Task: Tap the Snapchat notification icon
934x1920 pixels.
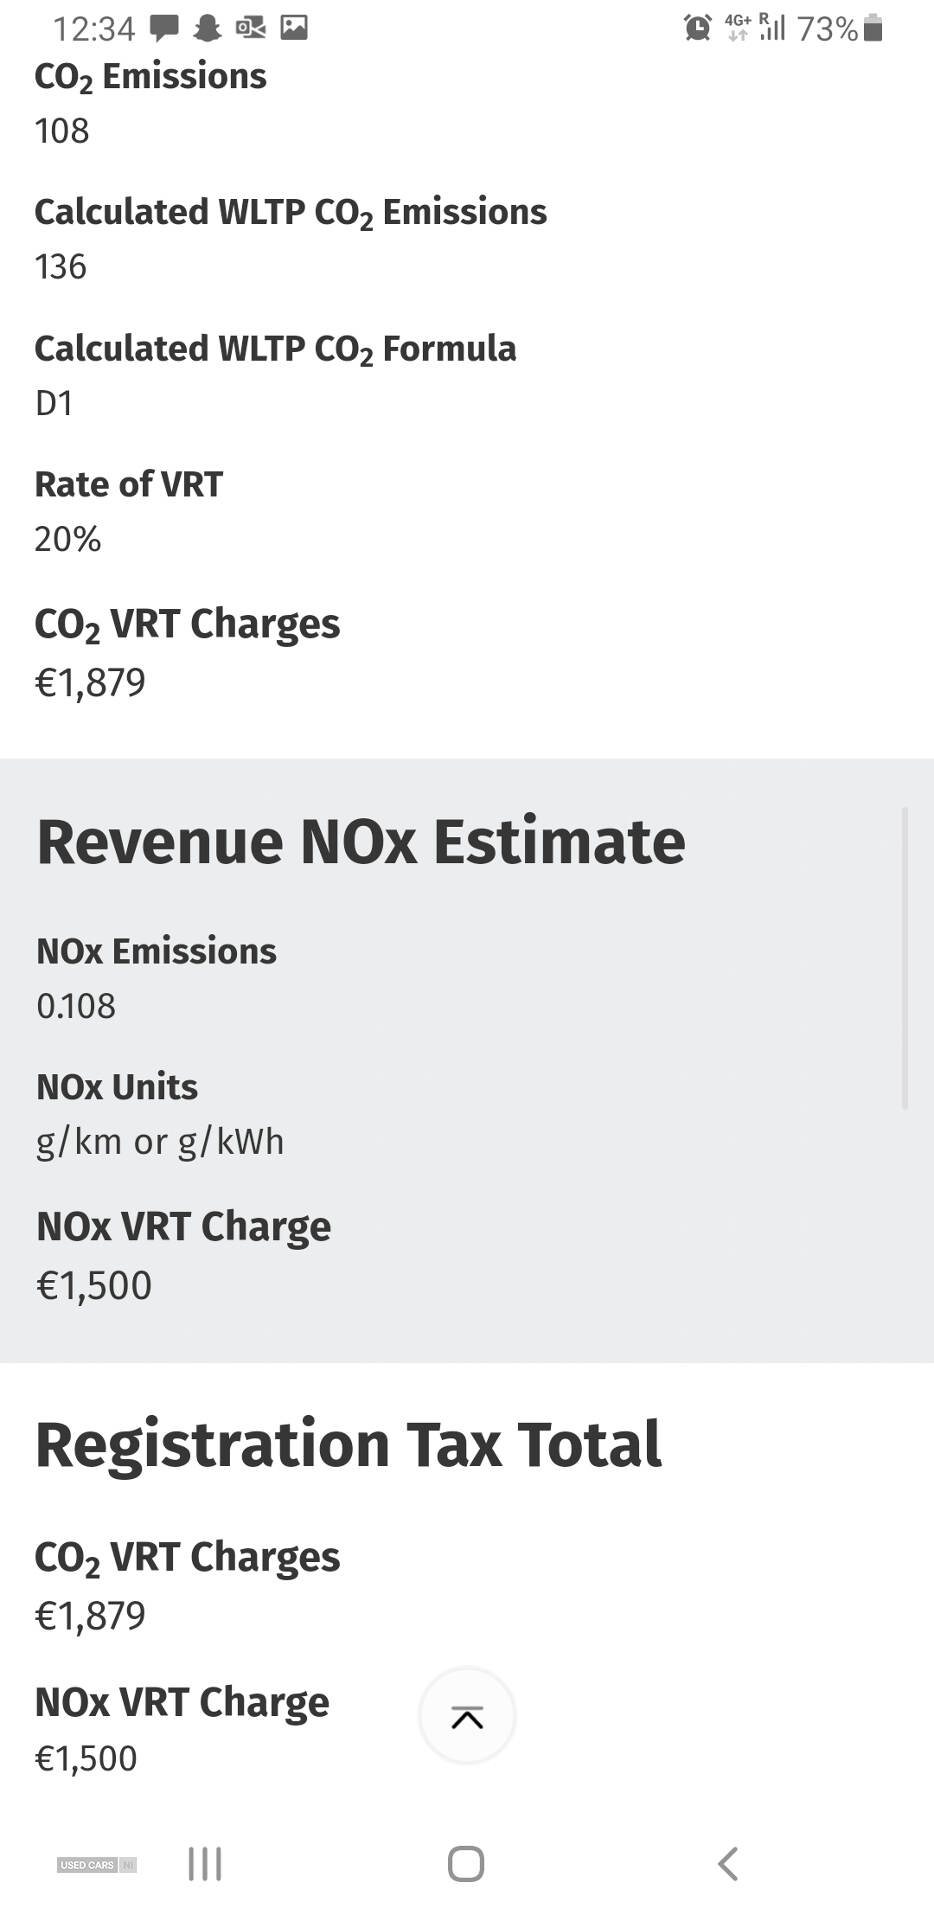Action: pos(207,28)
